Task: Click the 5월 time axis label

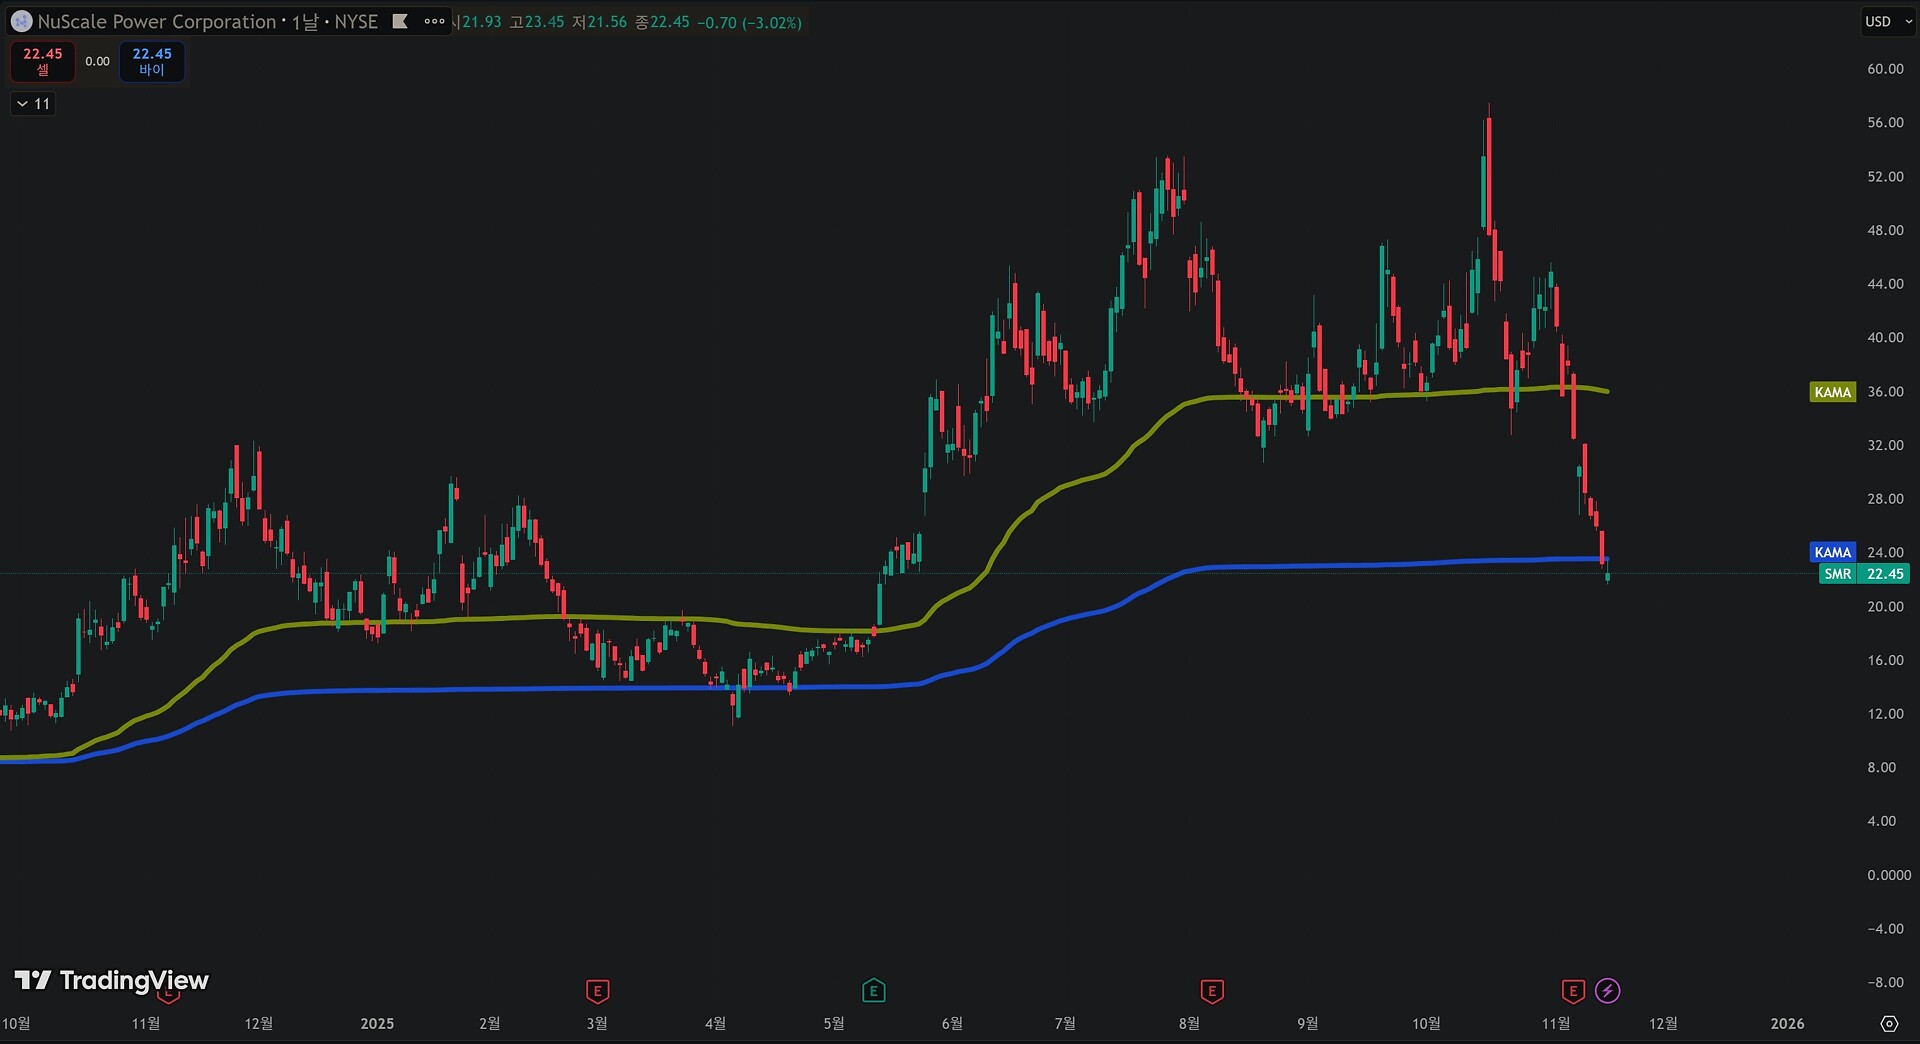Action: (833, 1023)
